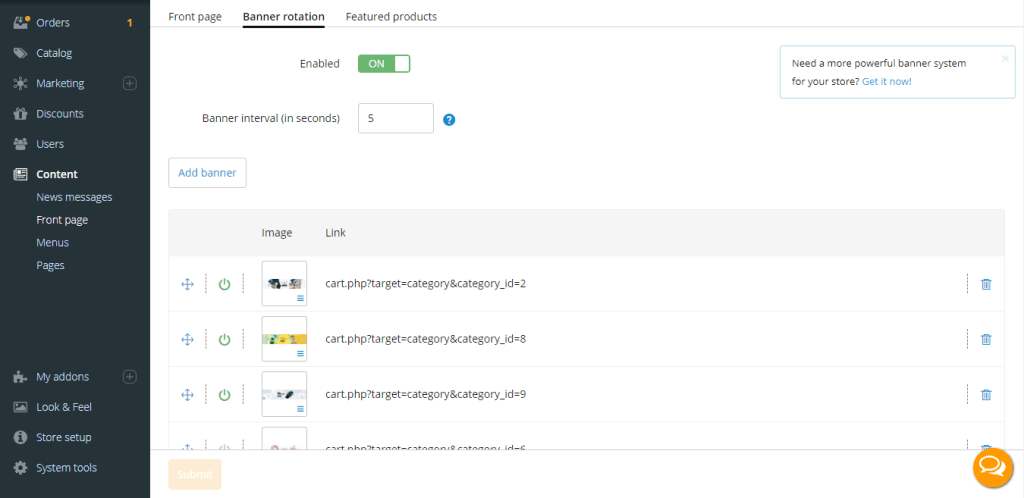Viewport: 1024px width, 498px height.
Task: Toggle the Enabled ON switch
Action: click(384, 63)
